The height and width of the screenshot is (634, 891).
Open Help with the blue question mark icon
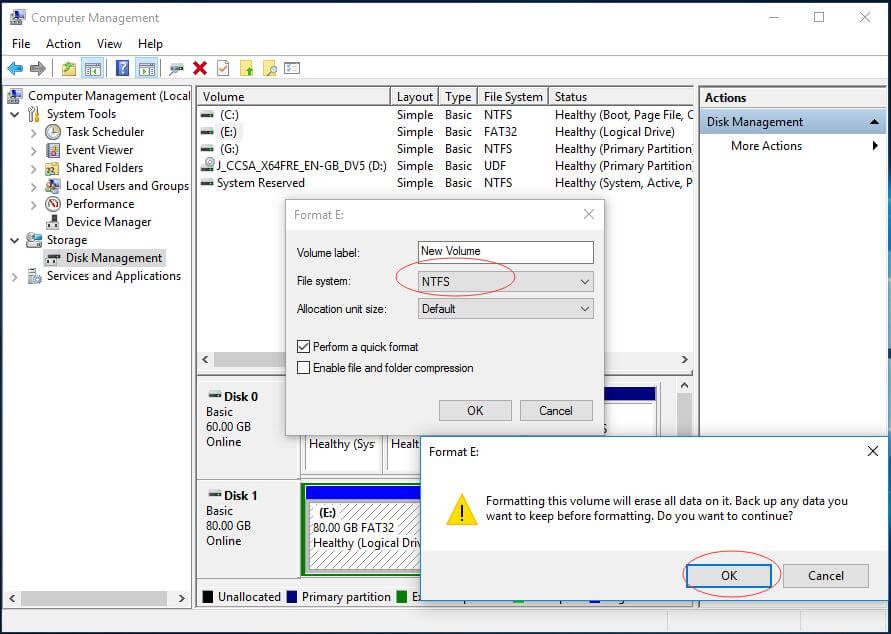[122, 69]
